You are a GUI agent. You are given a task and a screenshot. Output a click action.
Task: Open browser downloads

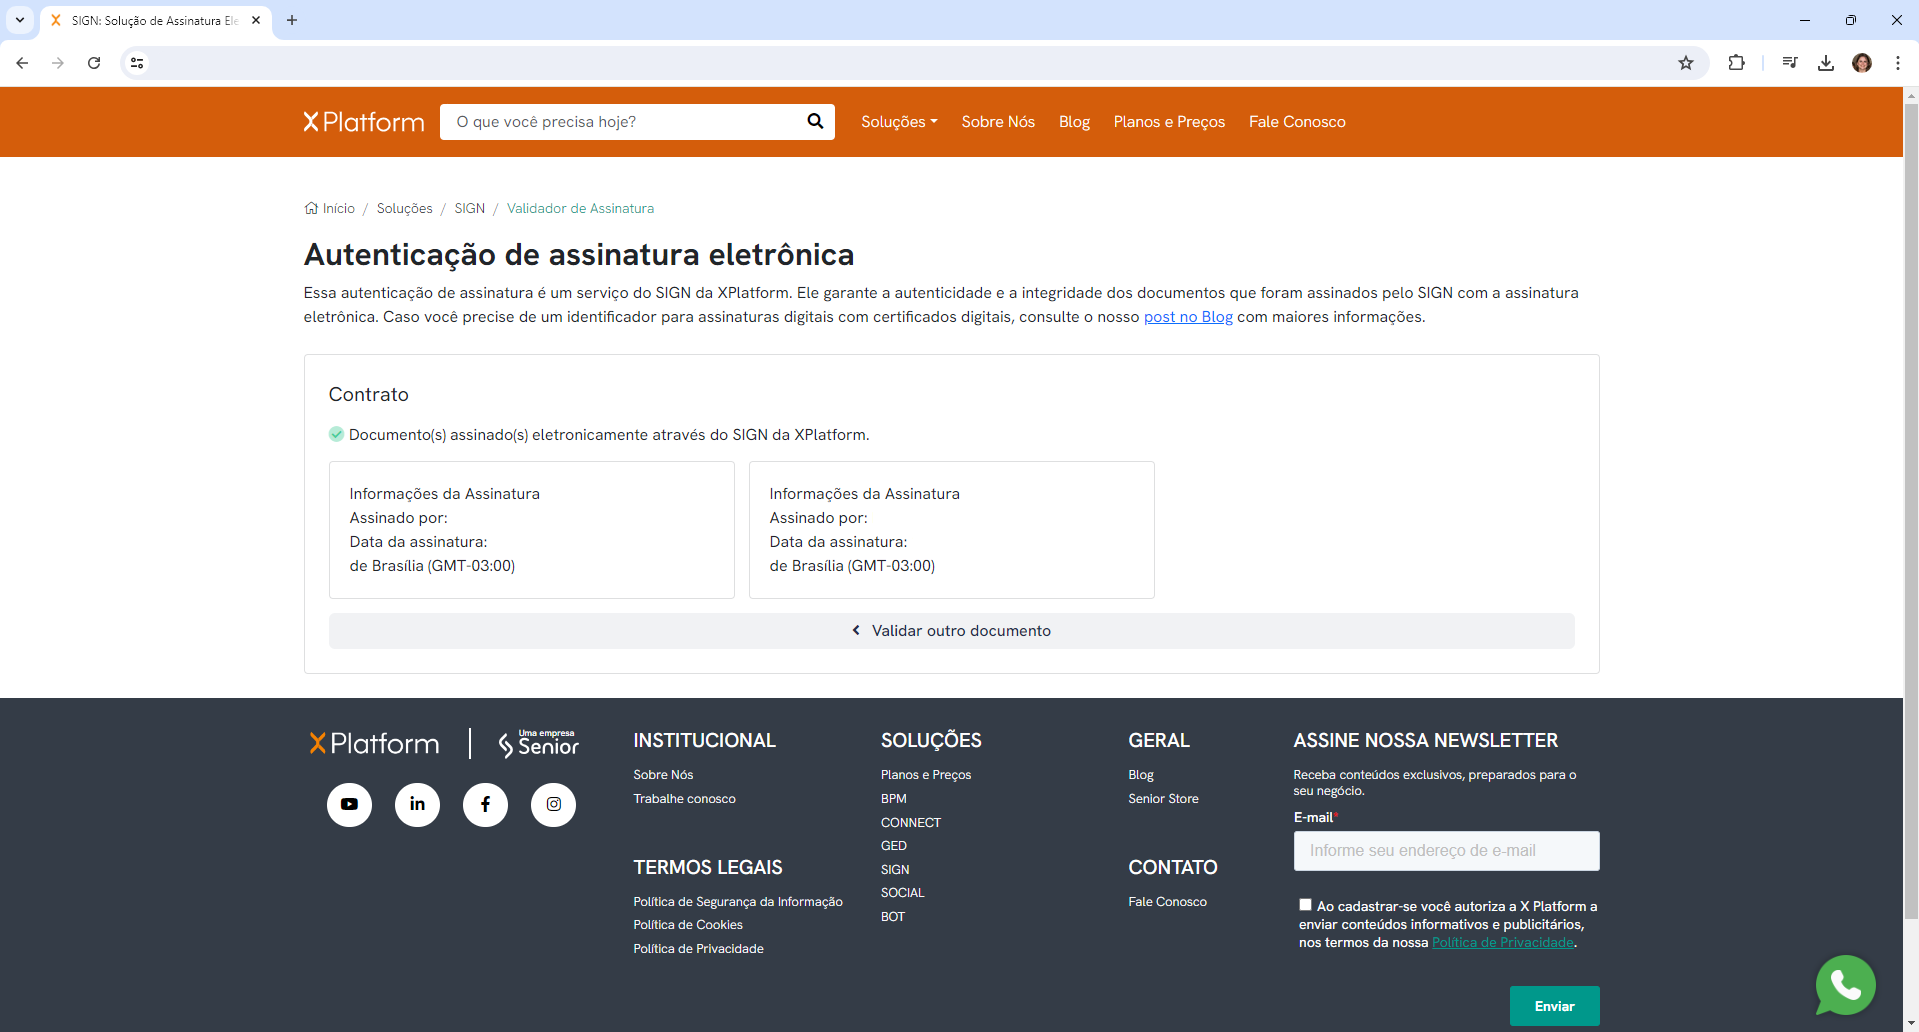coord(1826,63)
